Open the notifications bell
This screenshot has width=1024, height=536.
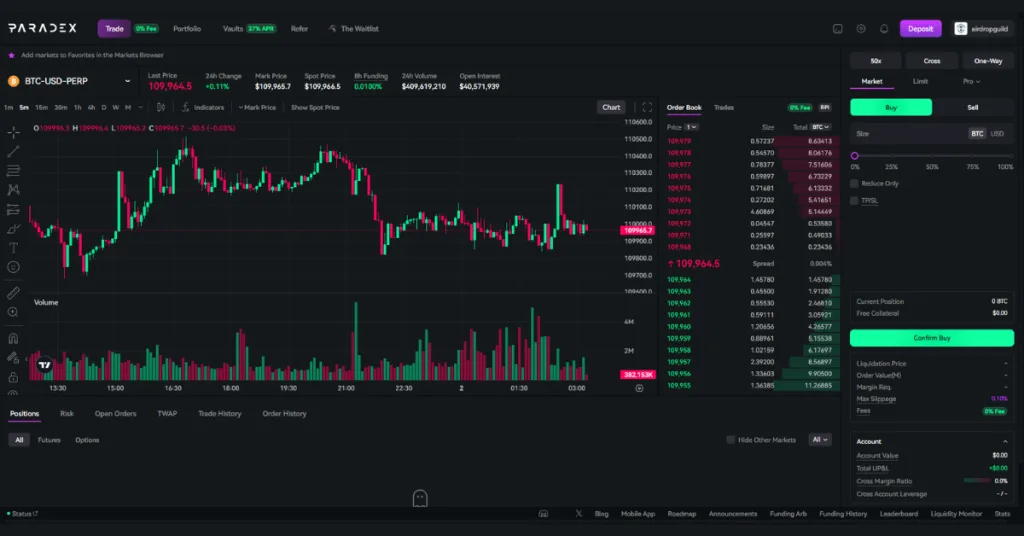[x=884, y=29]
